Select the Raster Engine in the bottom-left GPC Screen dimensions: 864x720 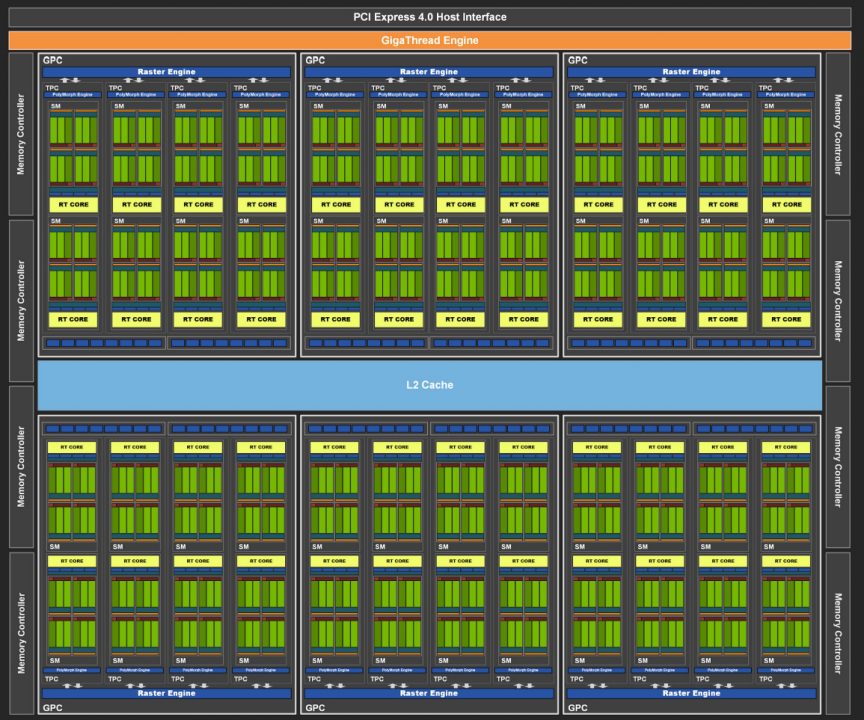coord(166,693)
